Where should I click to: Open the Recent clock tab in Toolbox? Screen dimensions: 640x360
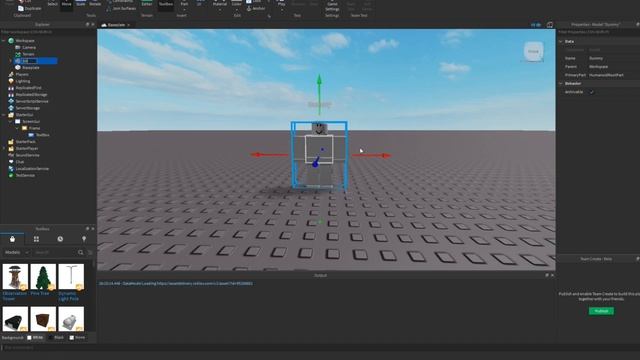tap(60, 239)
